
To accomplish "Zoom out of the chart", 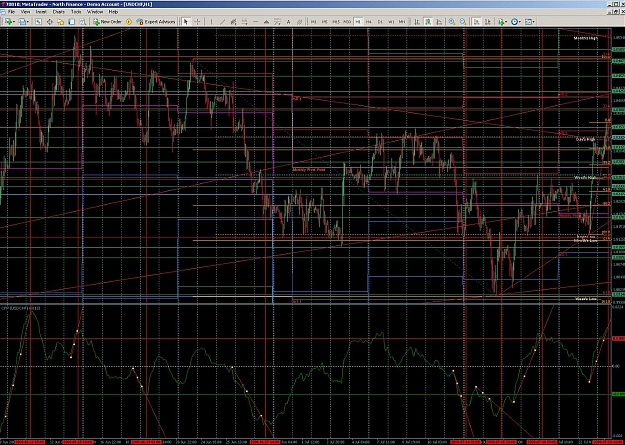I will coord(463,22).
